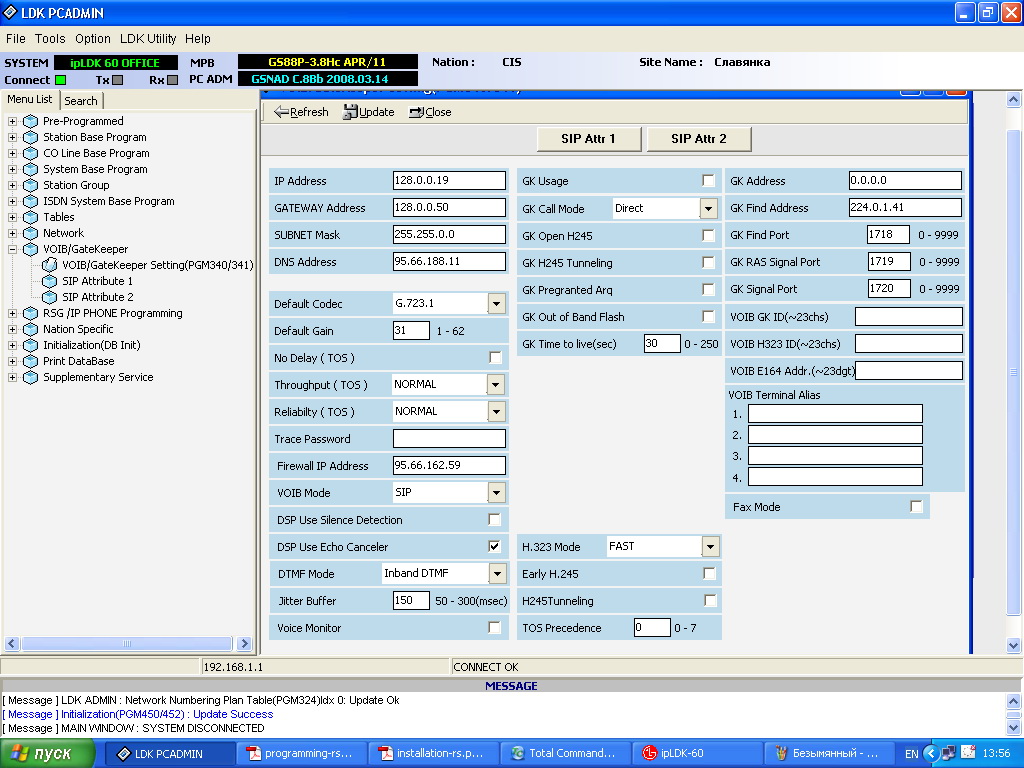This screenshot has width=1024, height=768.
Task: Click the SIP Attr 1 button
Action: click(x=587, y=139)
